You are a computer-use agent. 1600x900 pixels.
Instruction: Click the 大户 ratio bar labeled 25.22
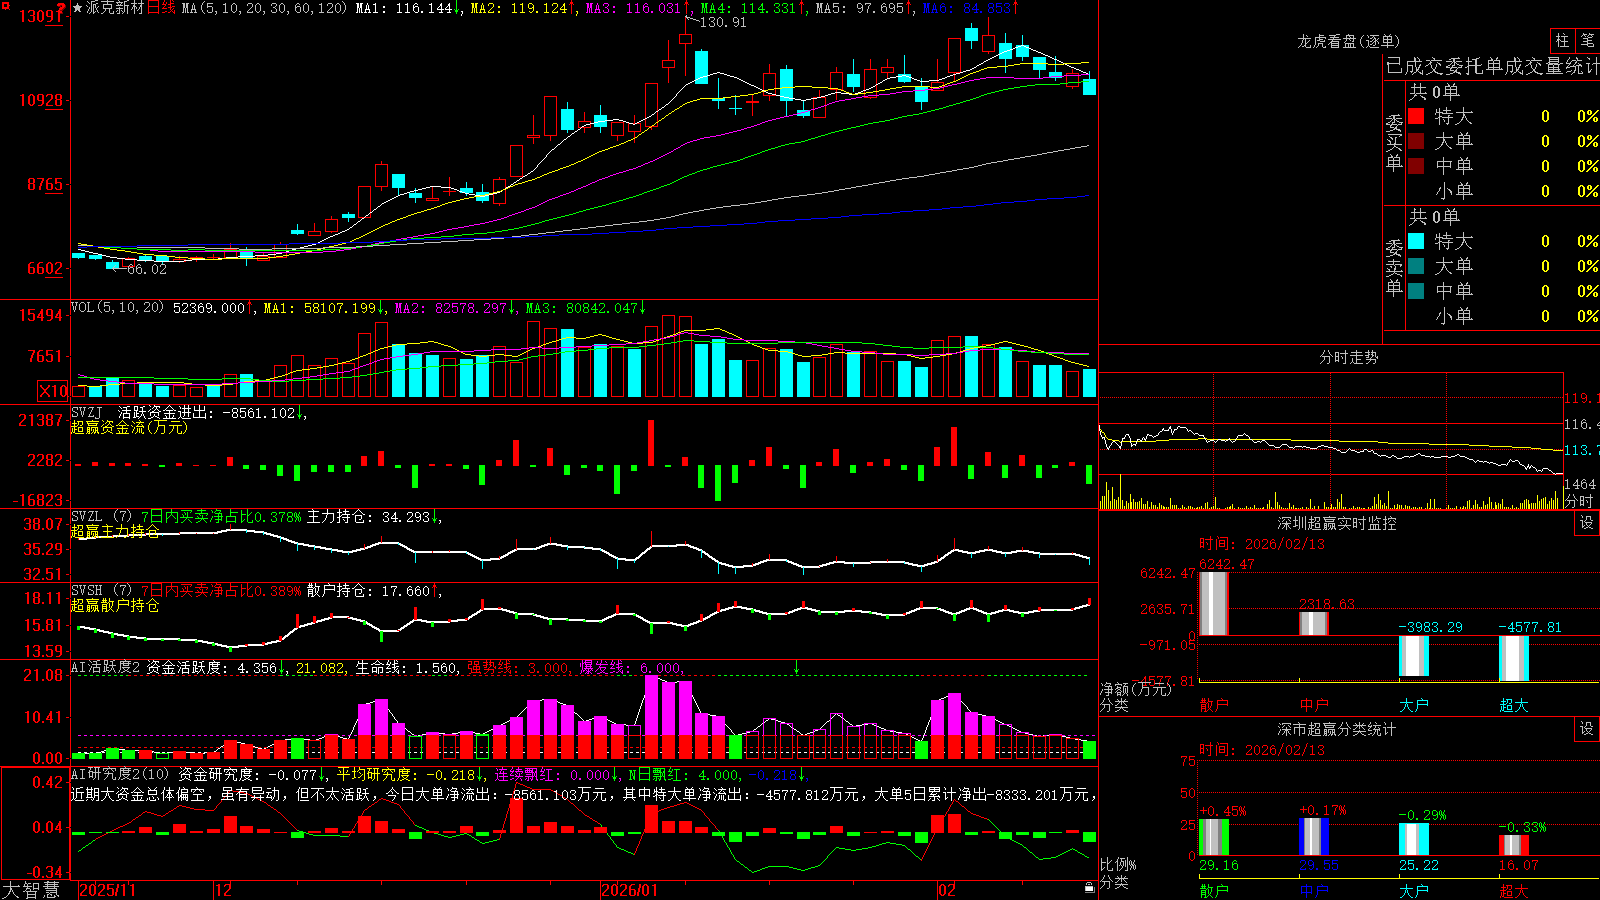tap(1414, 839)
